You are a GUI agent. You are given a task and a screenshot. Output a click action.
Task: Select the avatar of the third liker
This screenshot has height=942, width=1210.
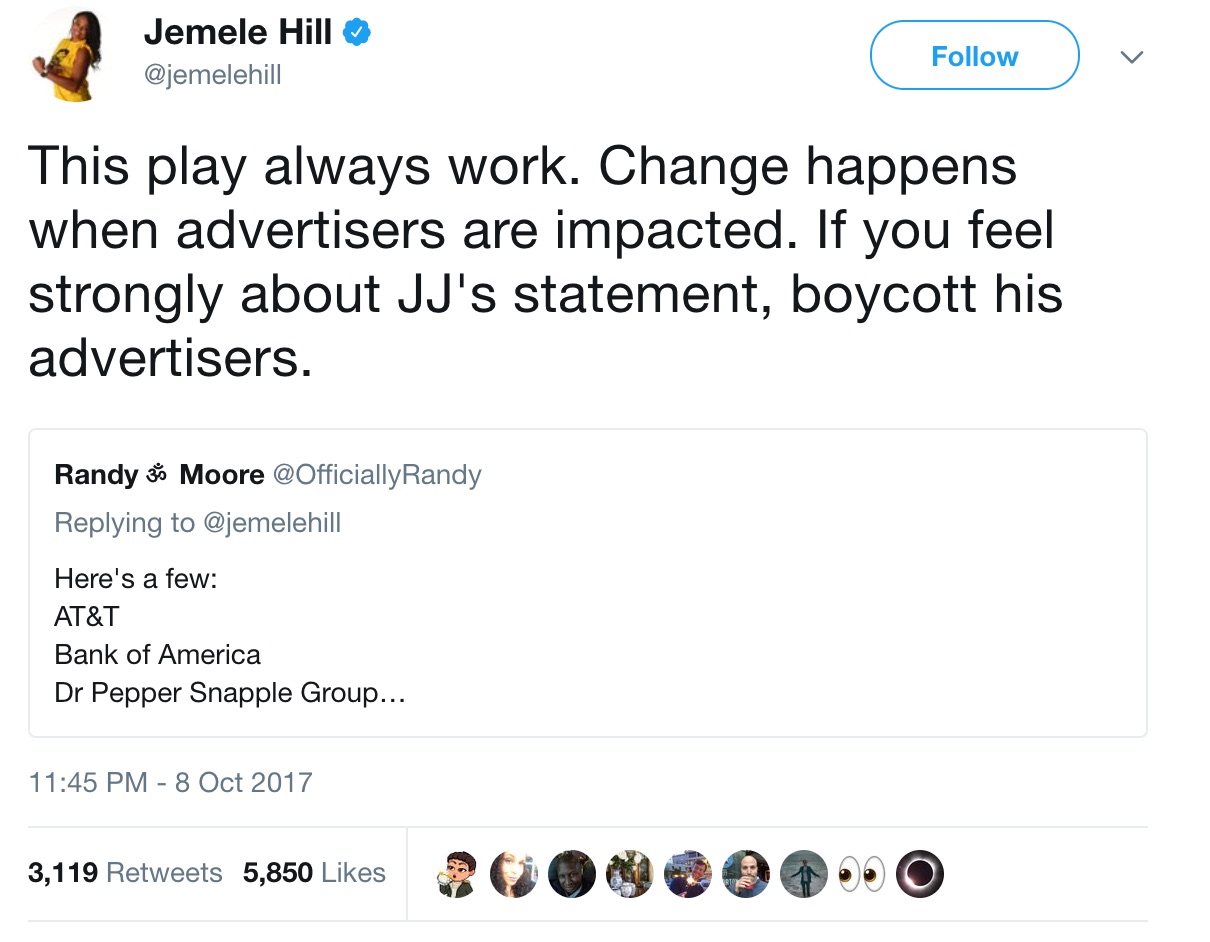(x=571, y=873)
